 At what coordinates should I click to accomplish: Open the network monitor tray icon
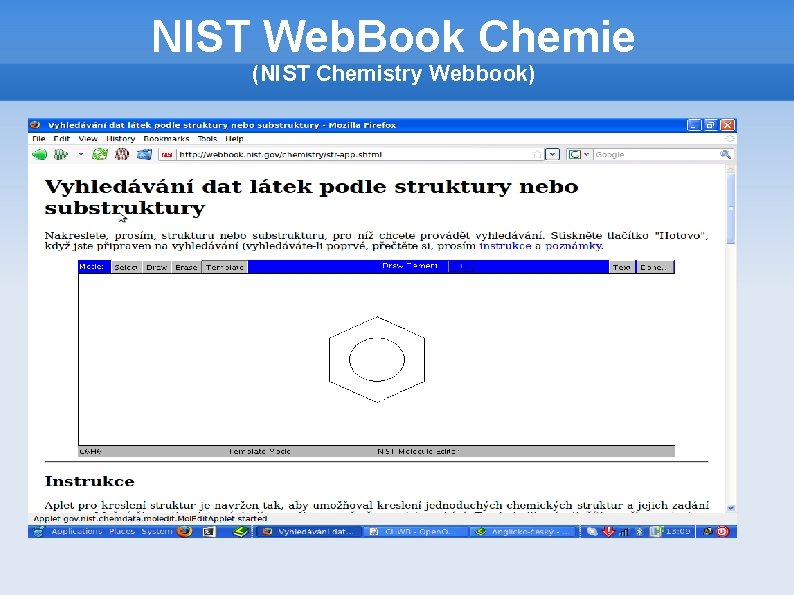624,532
